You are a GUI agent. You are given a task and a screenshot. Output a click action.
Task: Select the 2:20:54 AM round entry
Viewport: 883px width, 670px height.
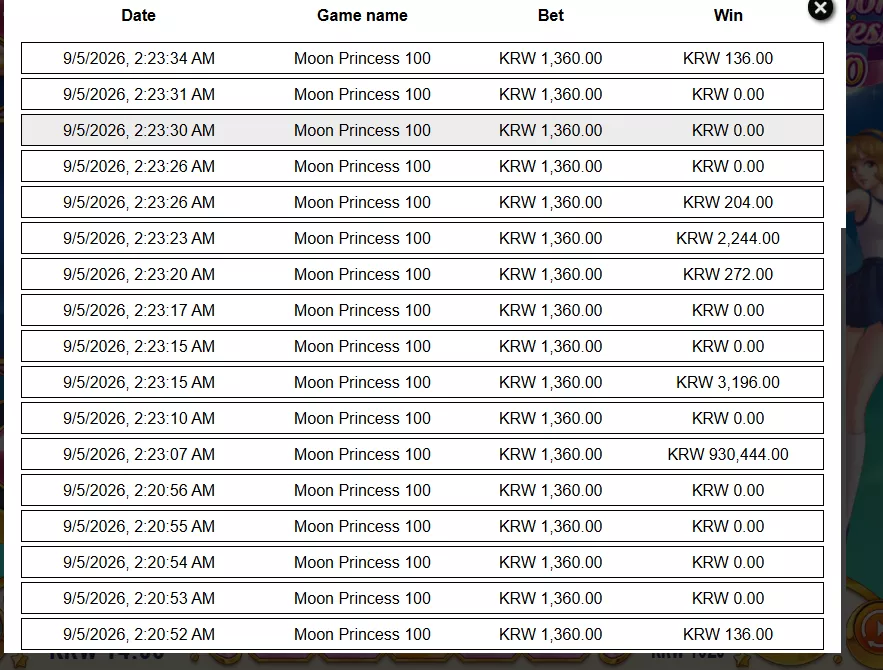(x=422, y=562)
